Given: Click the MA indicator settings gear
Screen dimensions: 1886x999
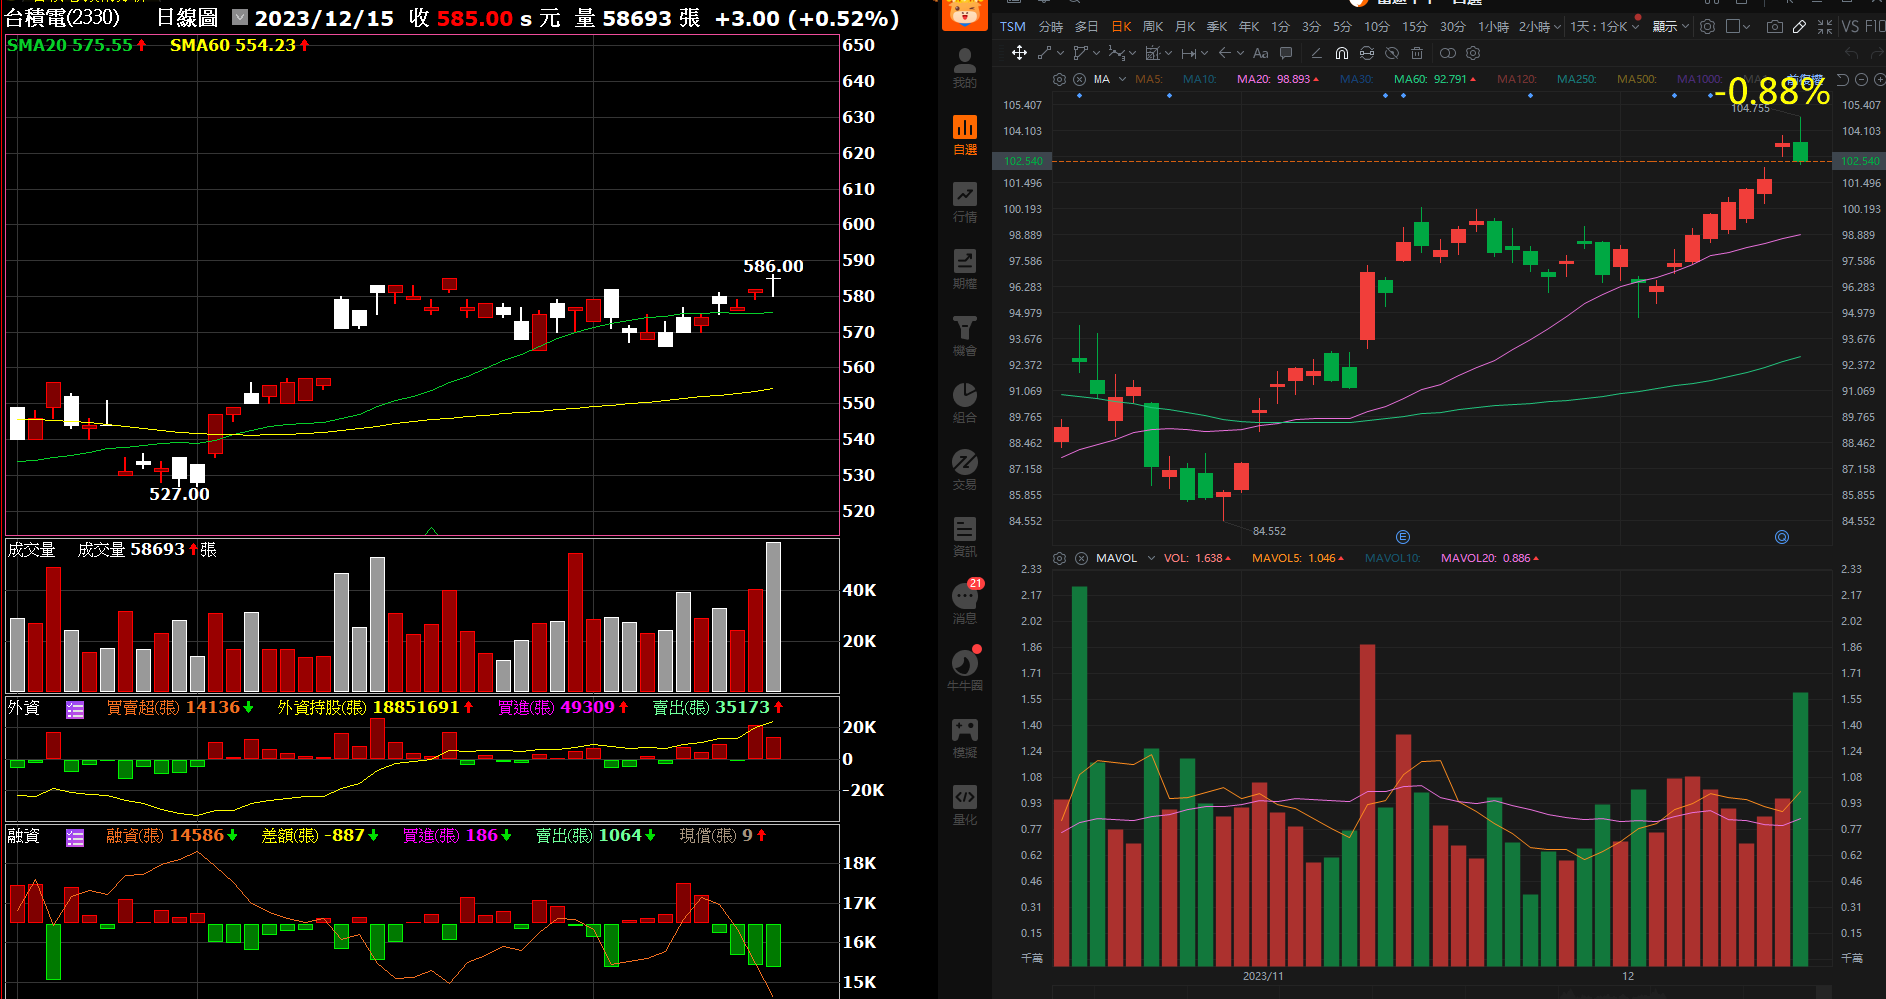Looking at the screenshot, I should pyautogui.click(x=1059, y=79).
